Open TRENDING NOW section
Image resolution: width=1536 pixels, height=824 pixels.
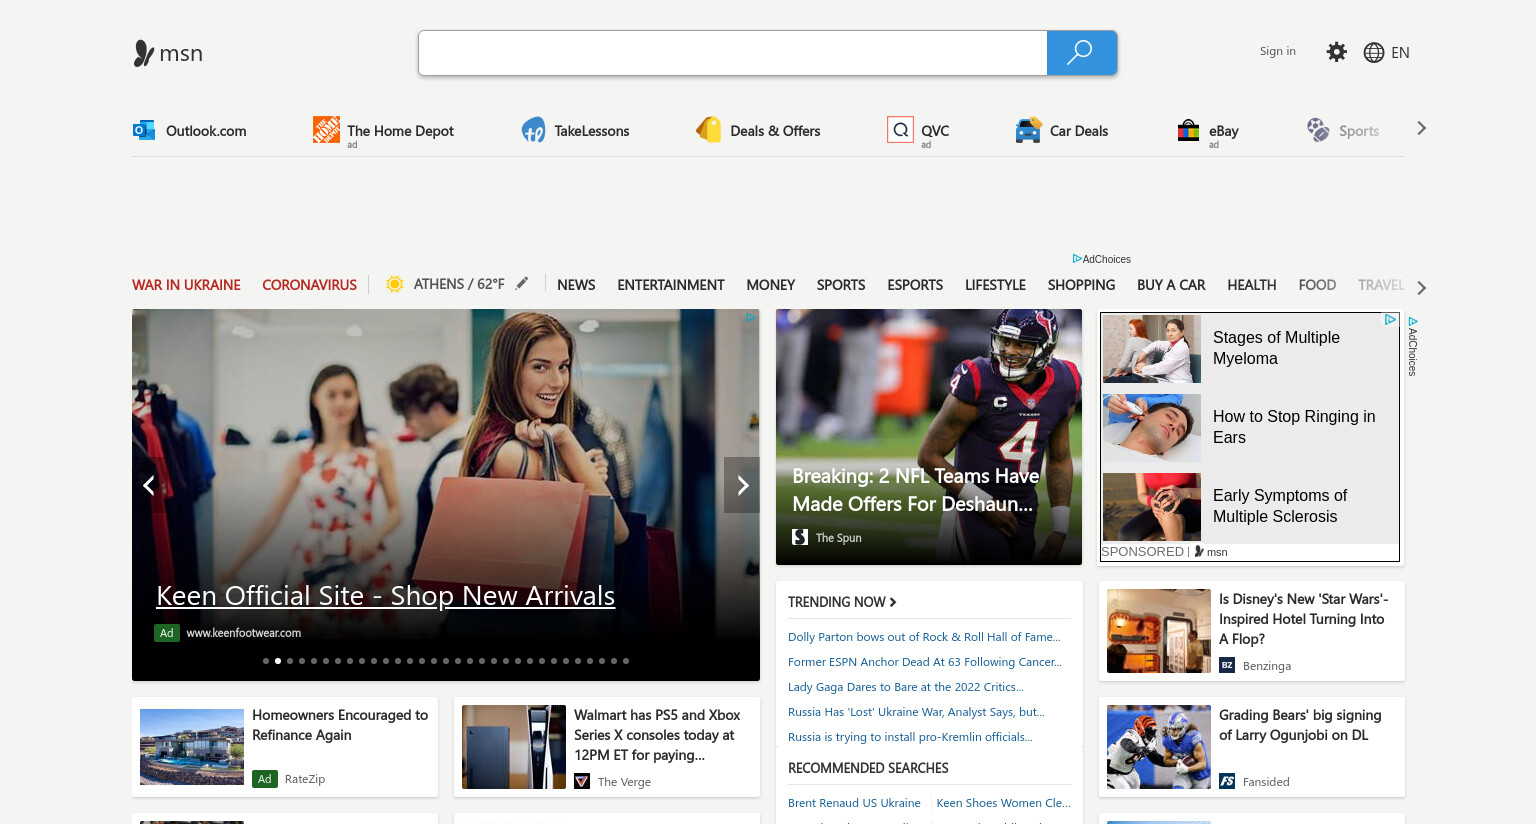point(842,602)
